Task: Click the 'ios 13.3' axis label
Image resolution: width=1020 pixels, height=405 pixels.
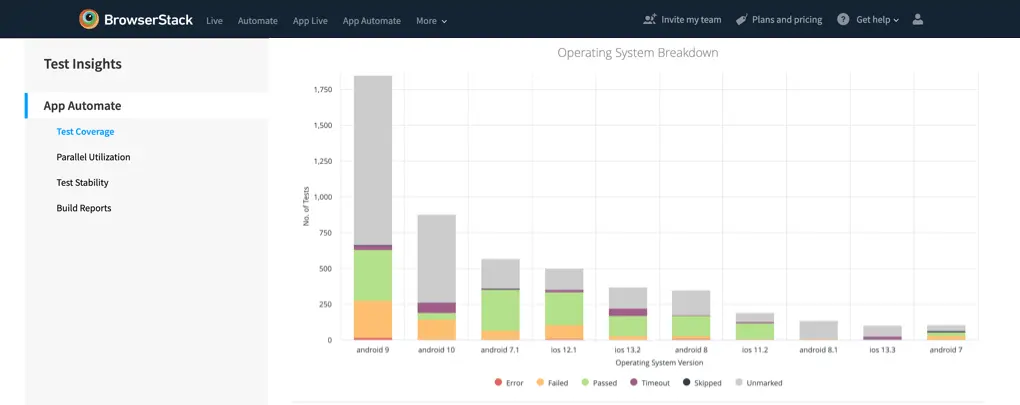Action: (x=883, y=350)
